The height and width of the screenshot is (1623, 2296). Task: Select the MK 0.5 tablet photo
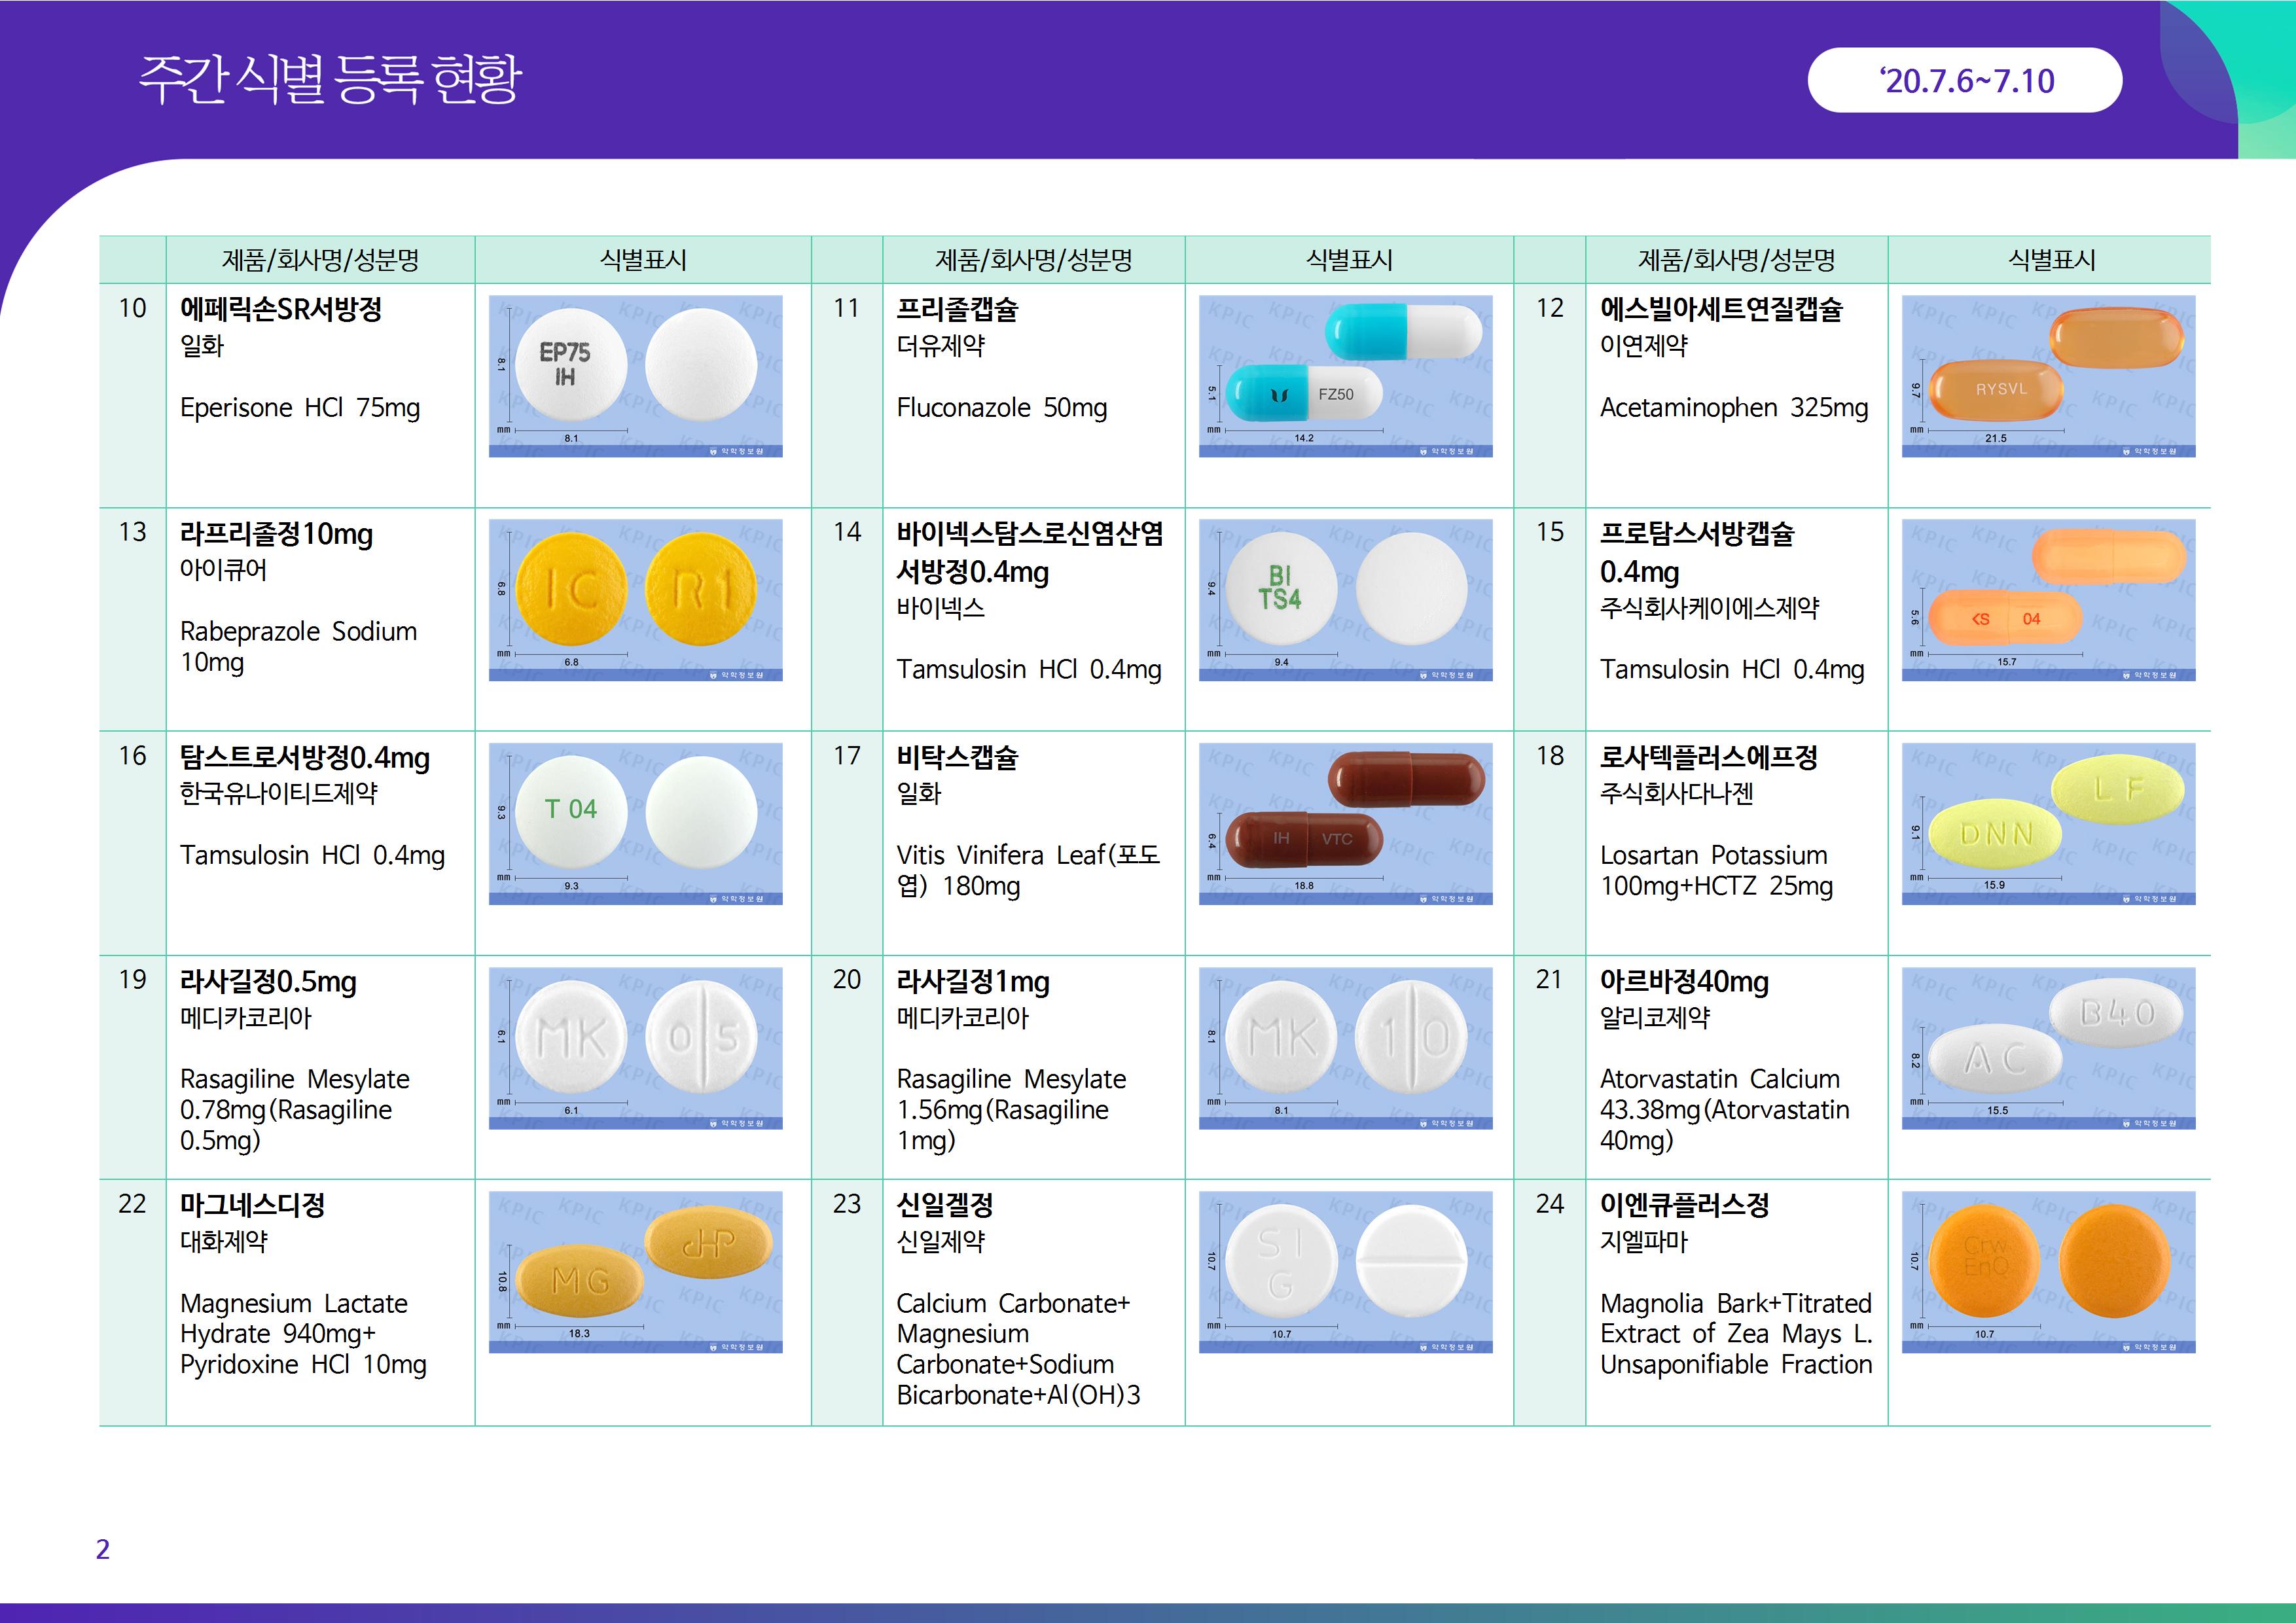pos(636,1048)
